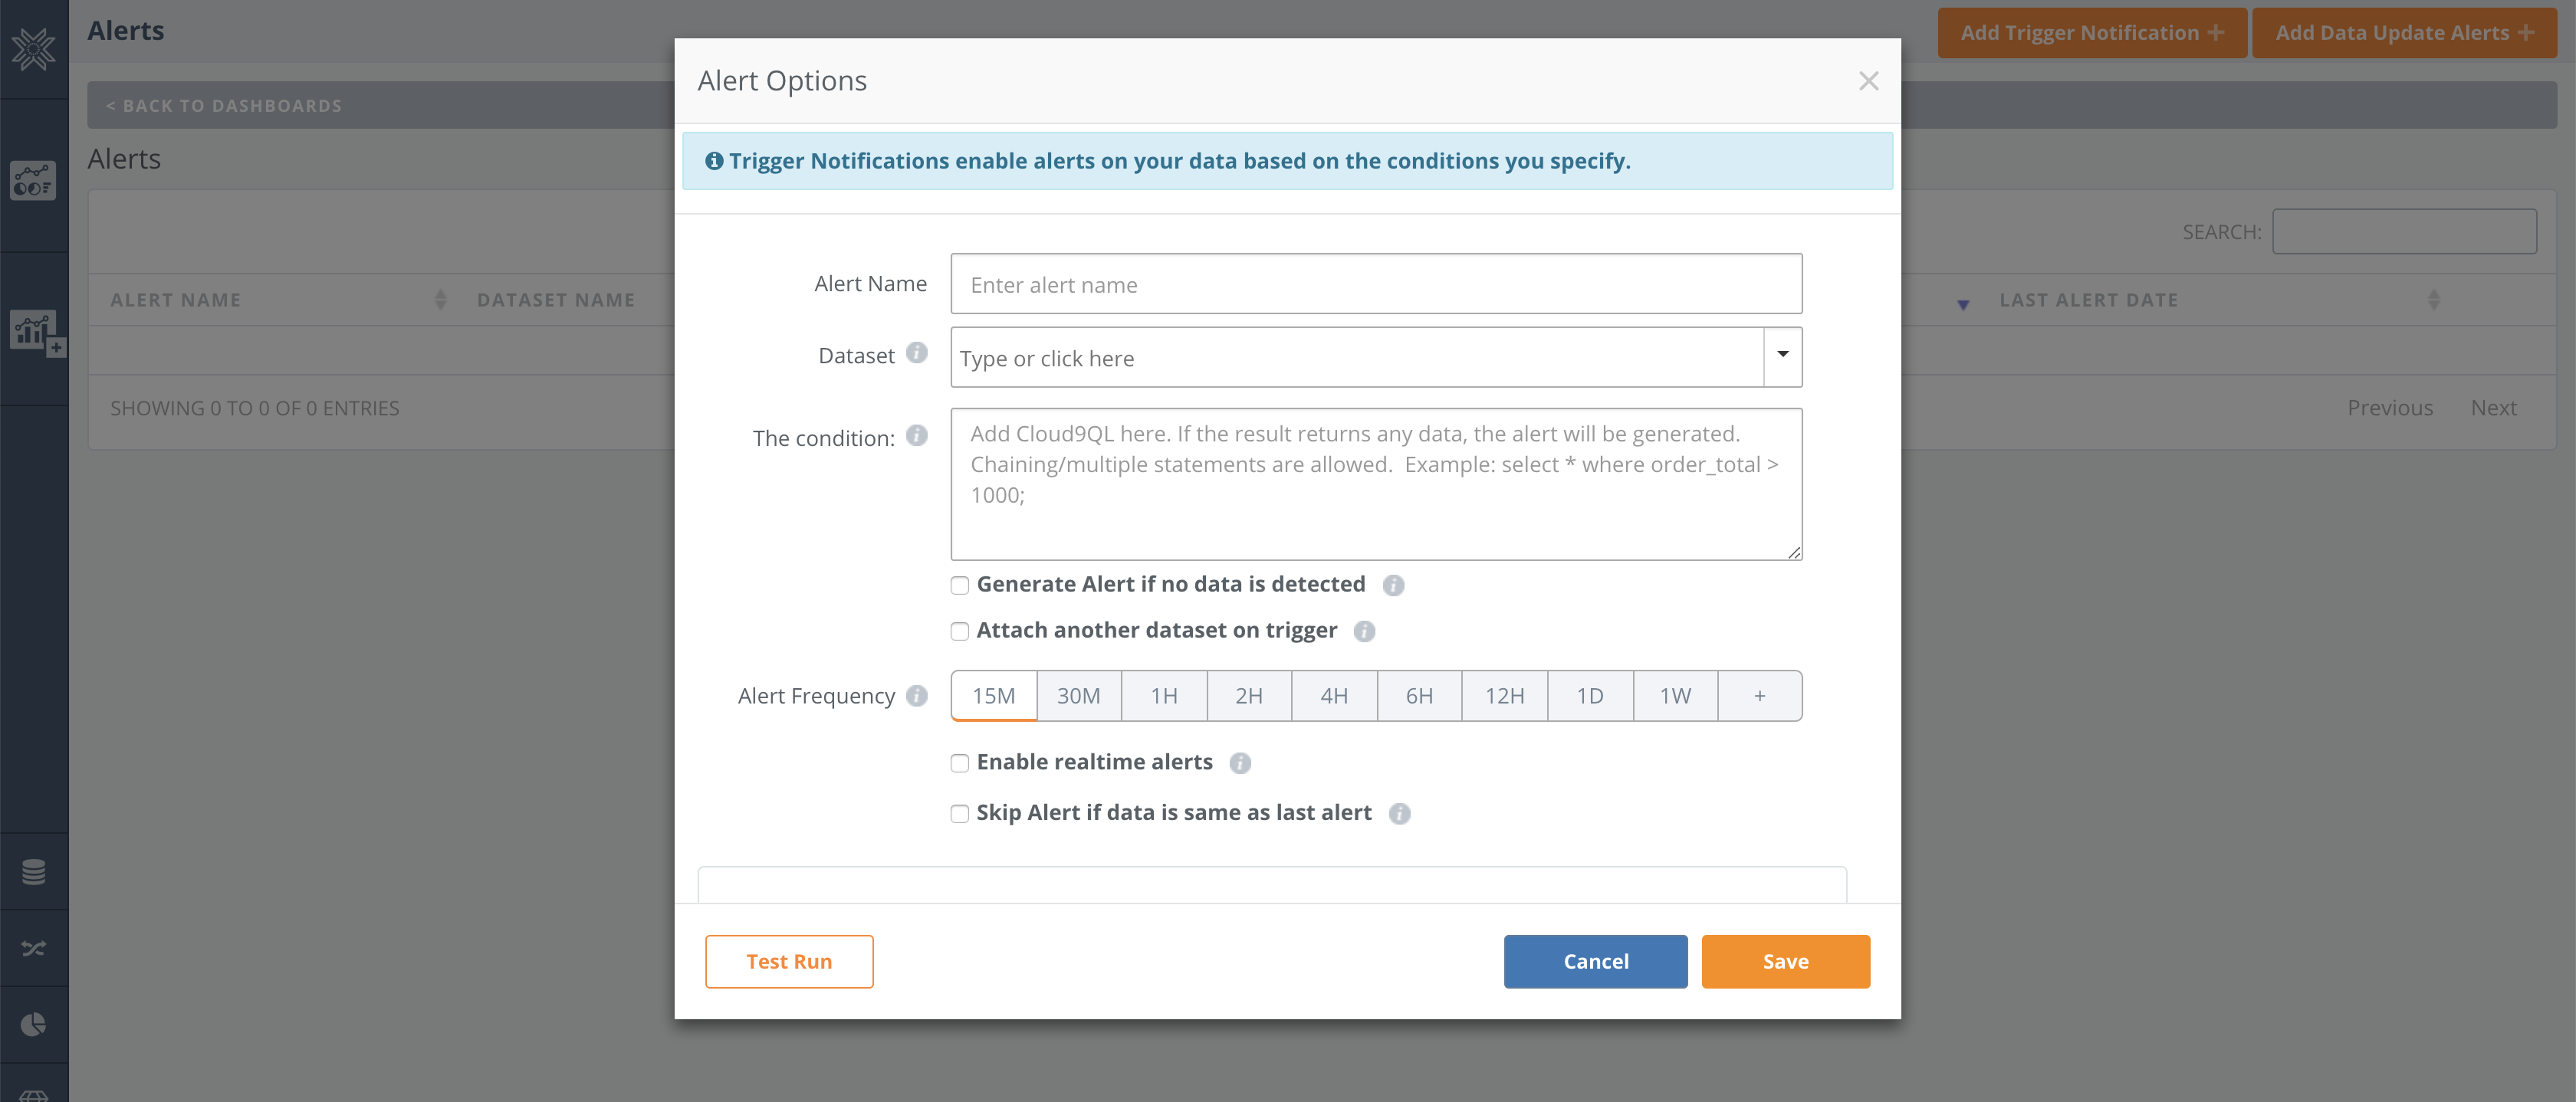Enable realtime alerts checkbox
The height and width of the screenshot is (1102, 2576).
956,762
